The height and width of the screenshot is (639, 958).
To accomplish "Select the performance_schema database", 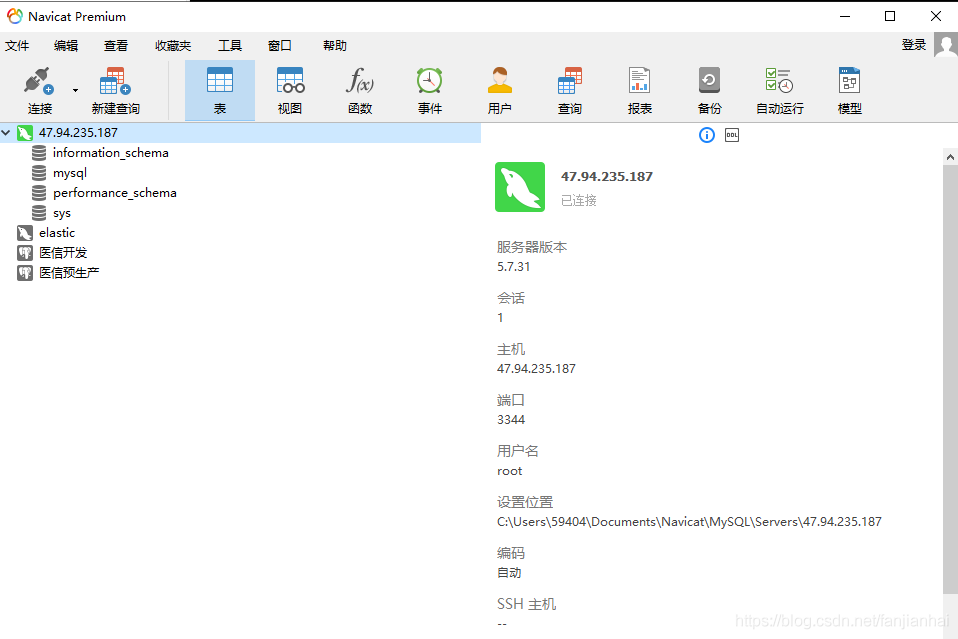I will (x=113, y=192).
